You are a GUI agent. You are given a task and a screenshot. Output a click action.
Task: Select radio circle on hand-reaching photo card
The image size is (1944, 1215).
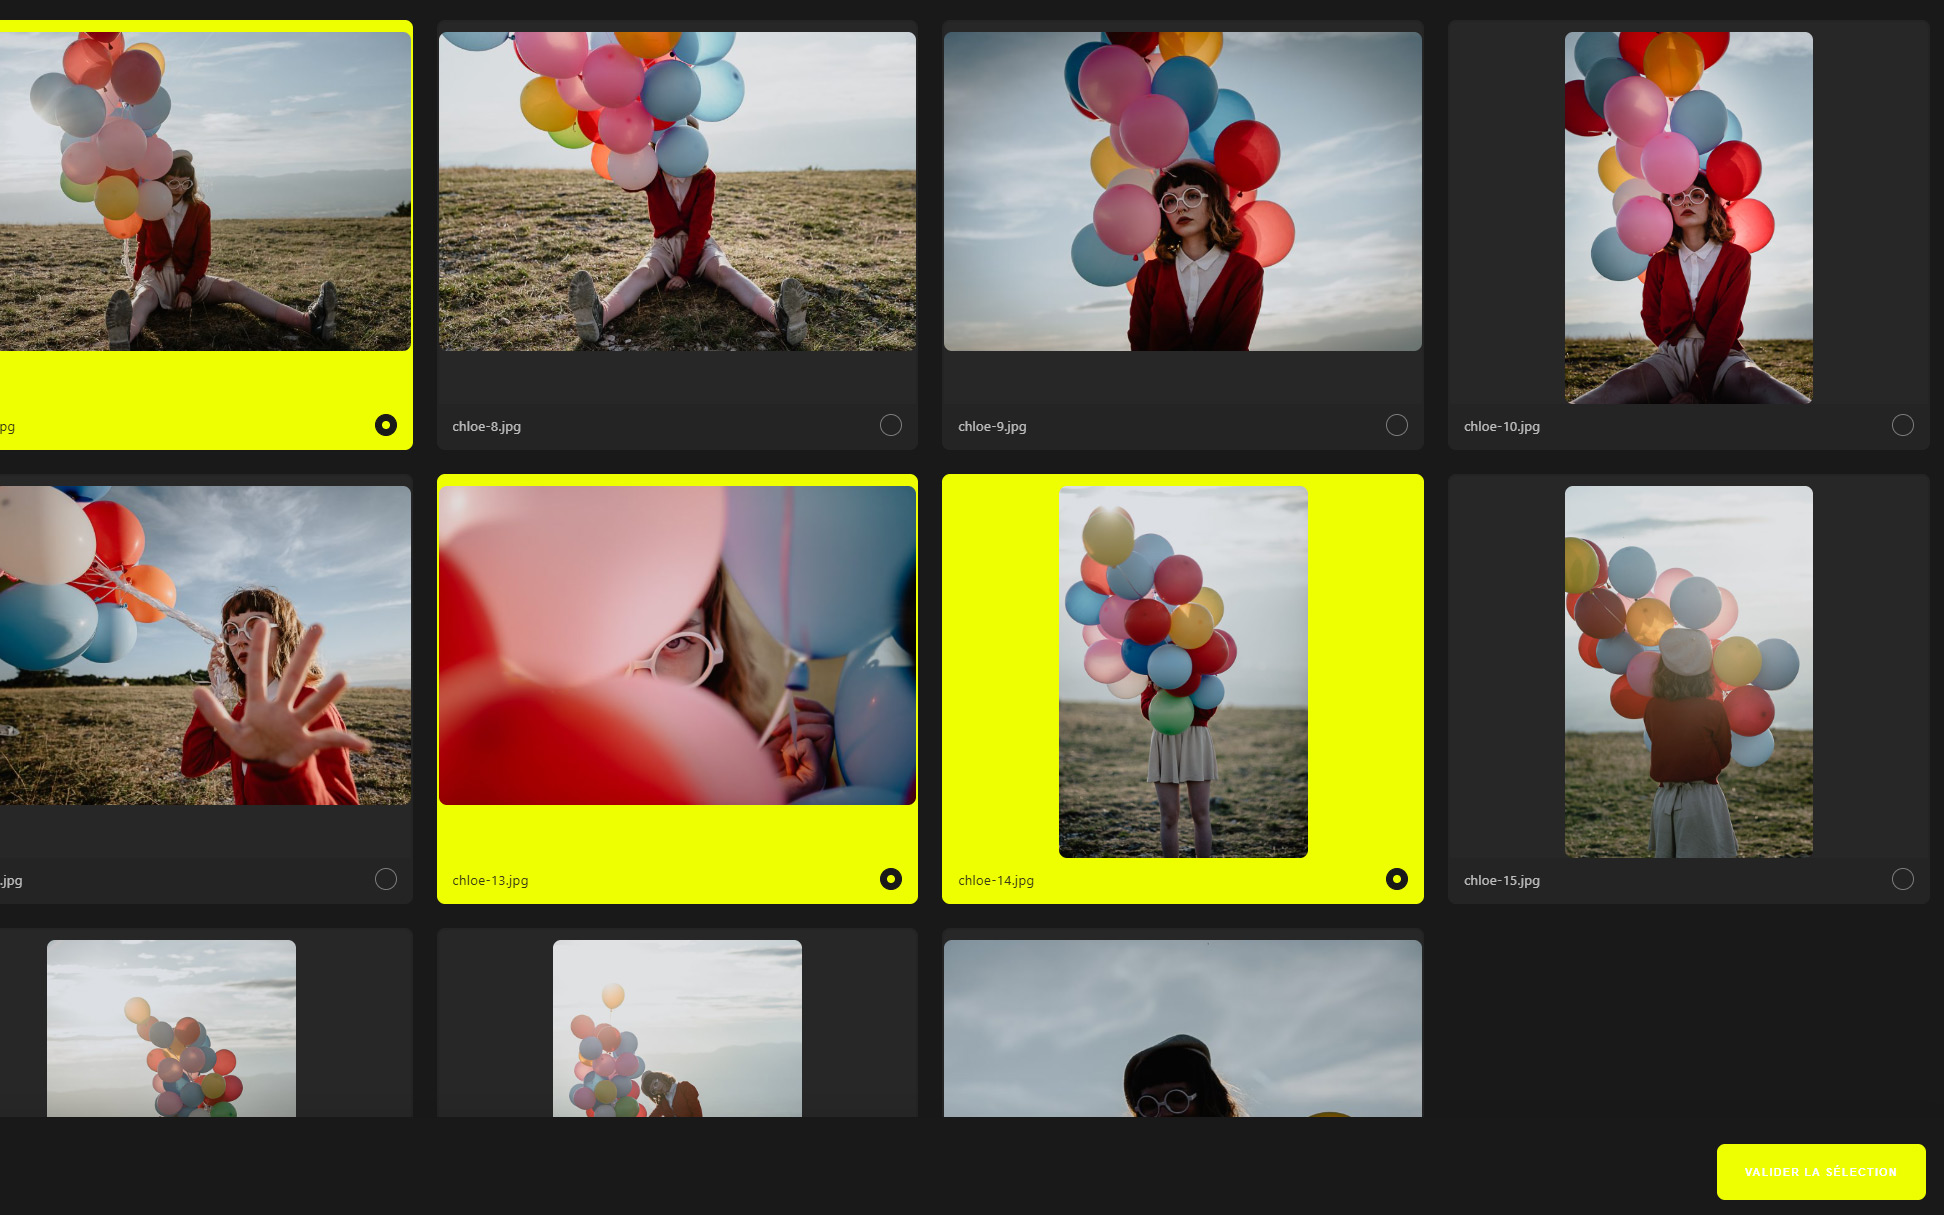point(385,879)
